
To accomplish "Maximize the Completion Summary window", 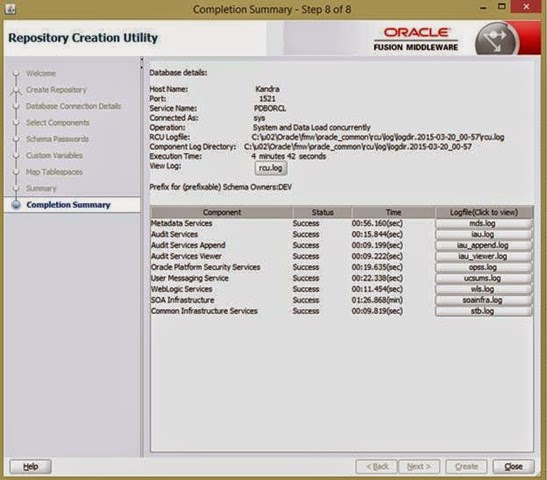I will [502, 7].
